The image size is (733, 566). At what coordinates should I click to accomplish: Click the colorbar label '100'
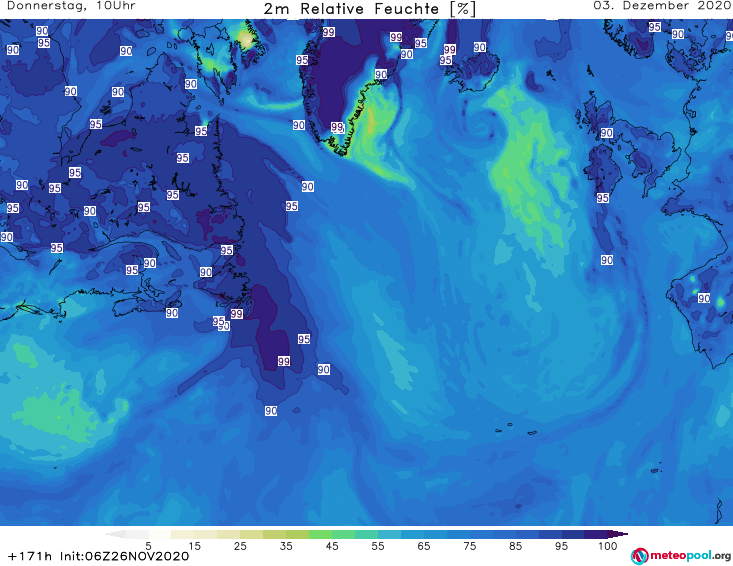[608, 545]
